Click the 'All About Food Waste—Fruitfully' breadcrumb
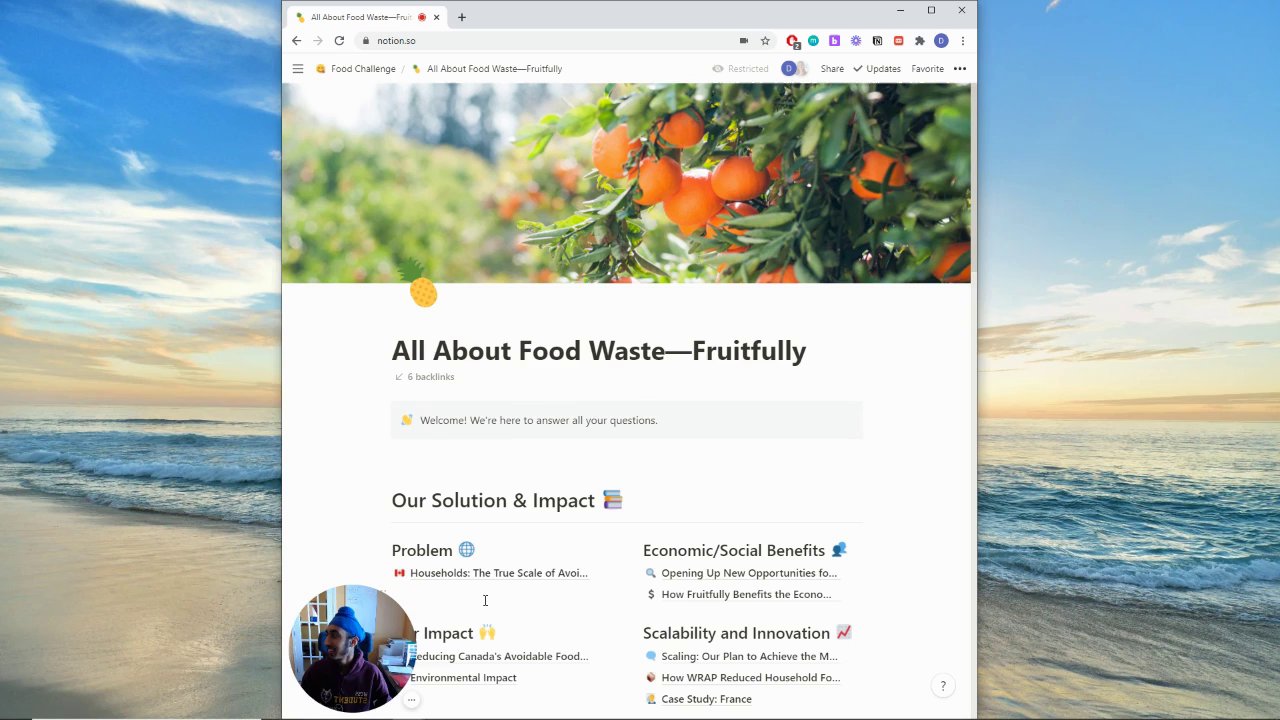The width and height of the screenshot is (1280, 720). [x=487, y=69]
